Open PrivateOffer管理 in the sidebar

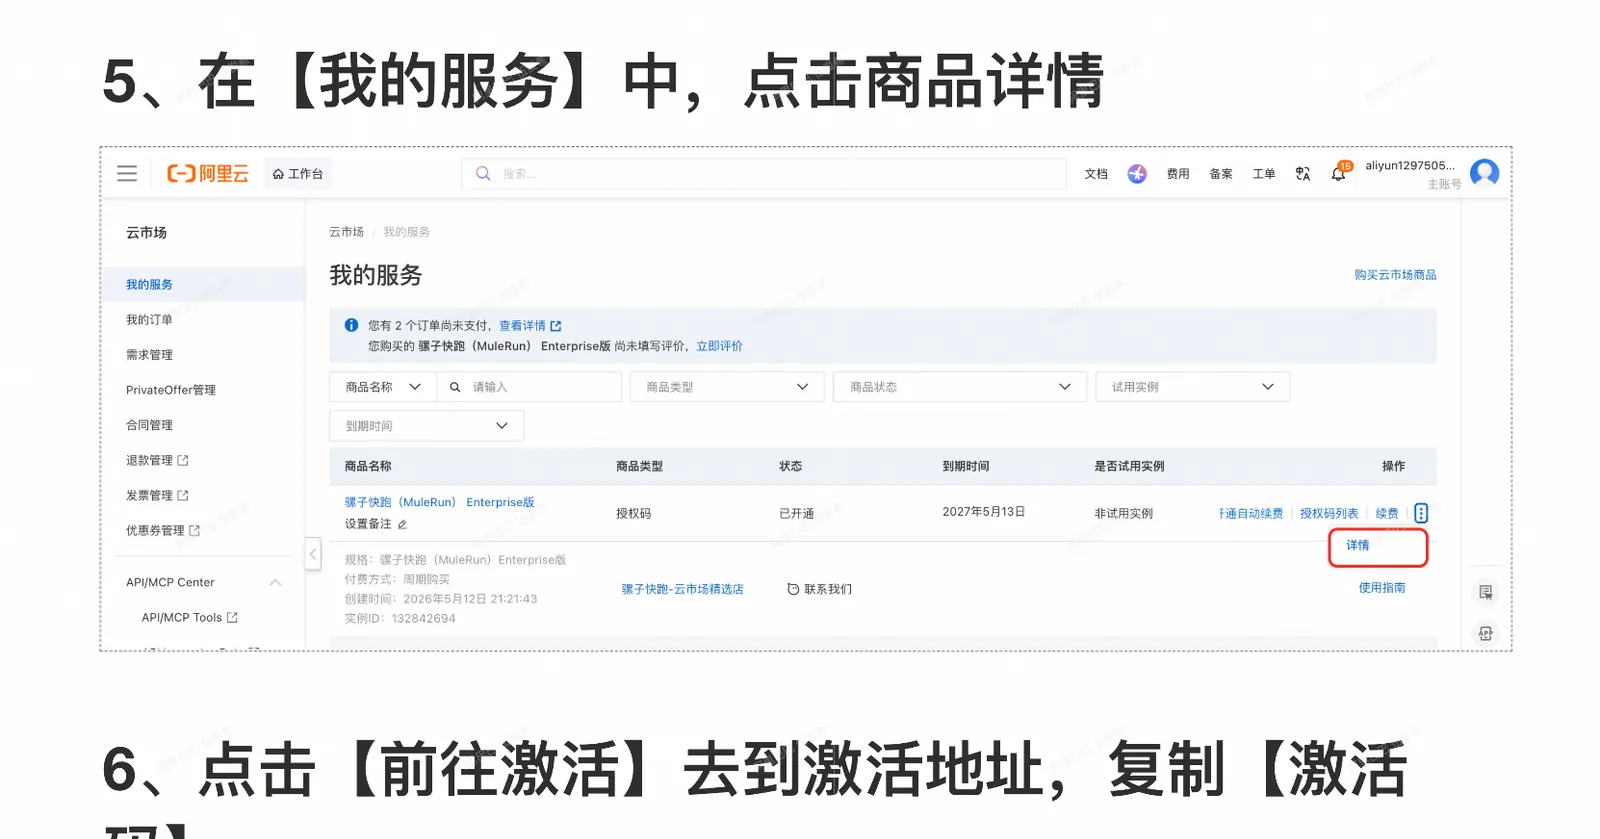tap(171, 390)
